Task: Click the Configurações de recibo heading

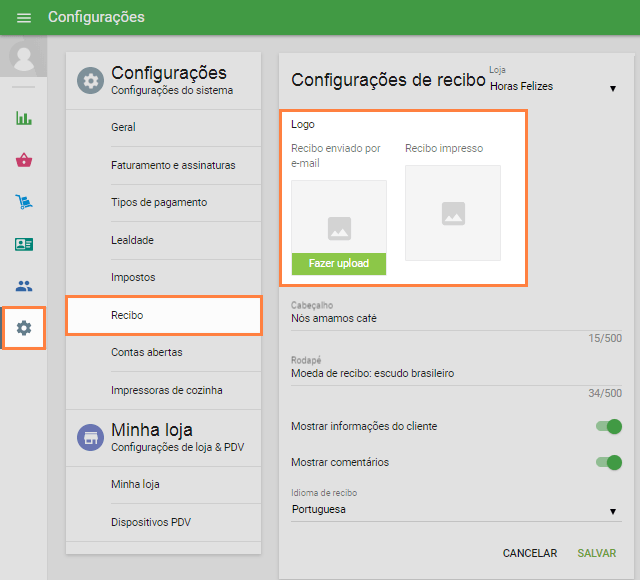Action: click(x=388, y=80)
